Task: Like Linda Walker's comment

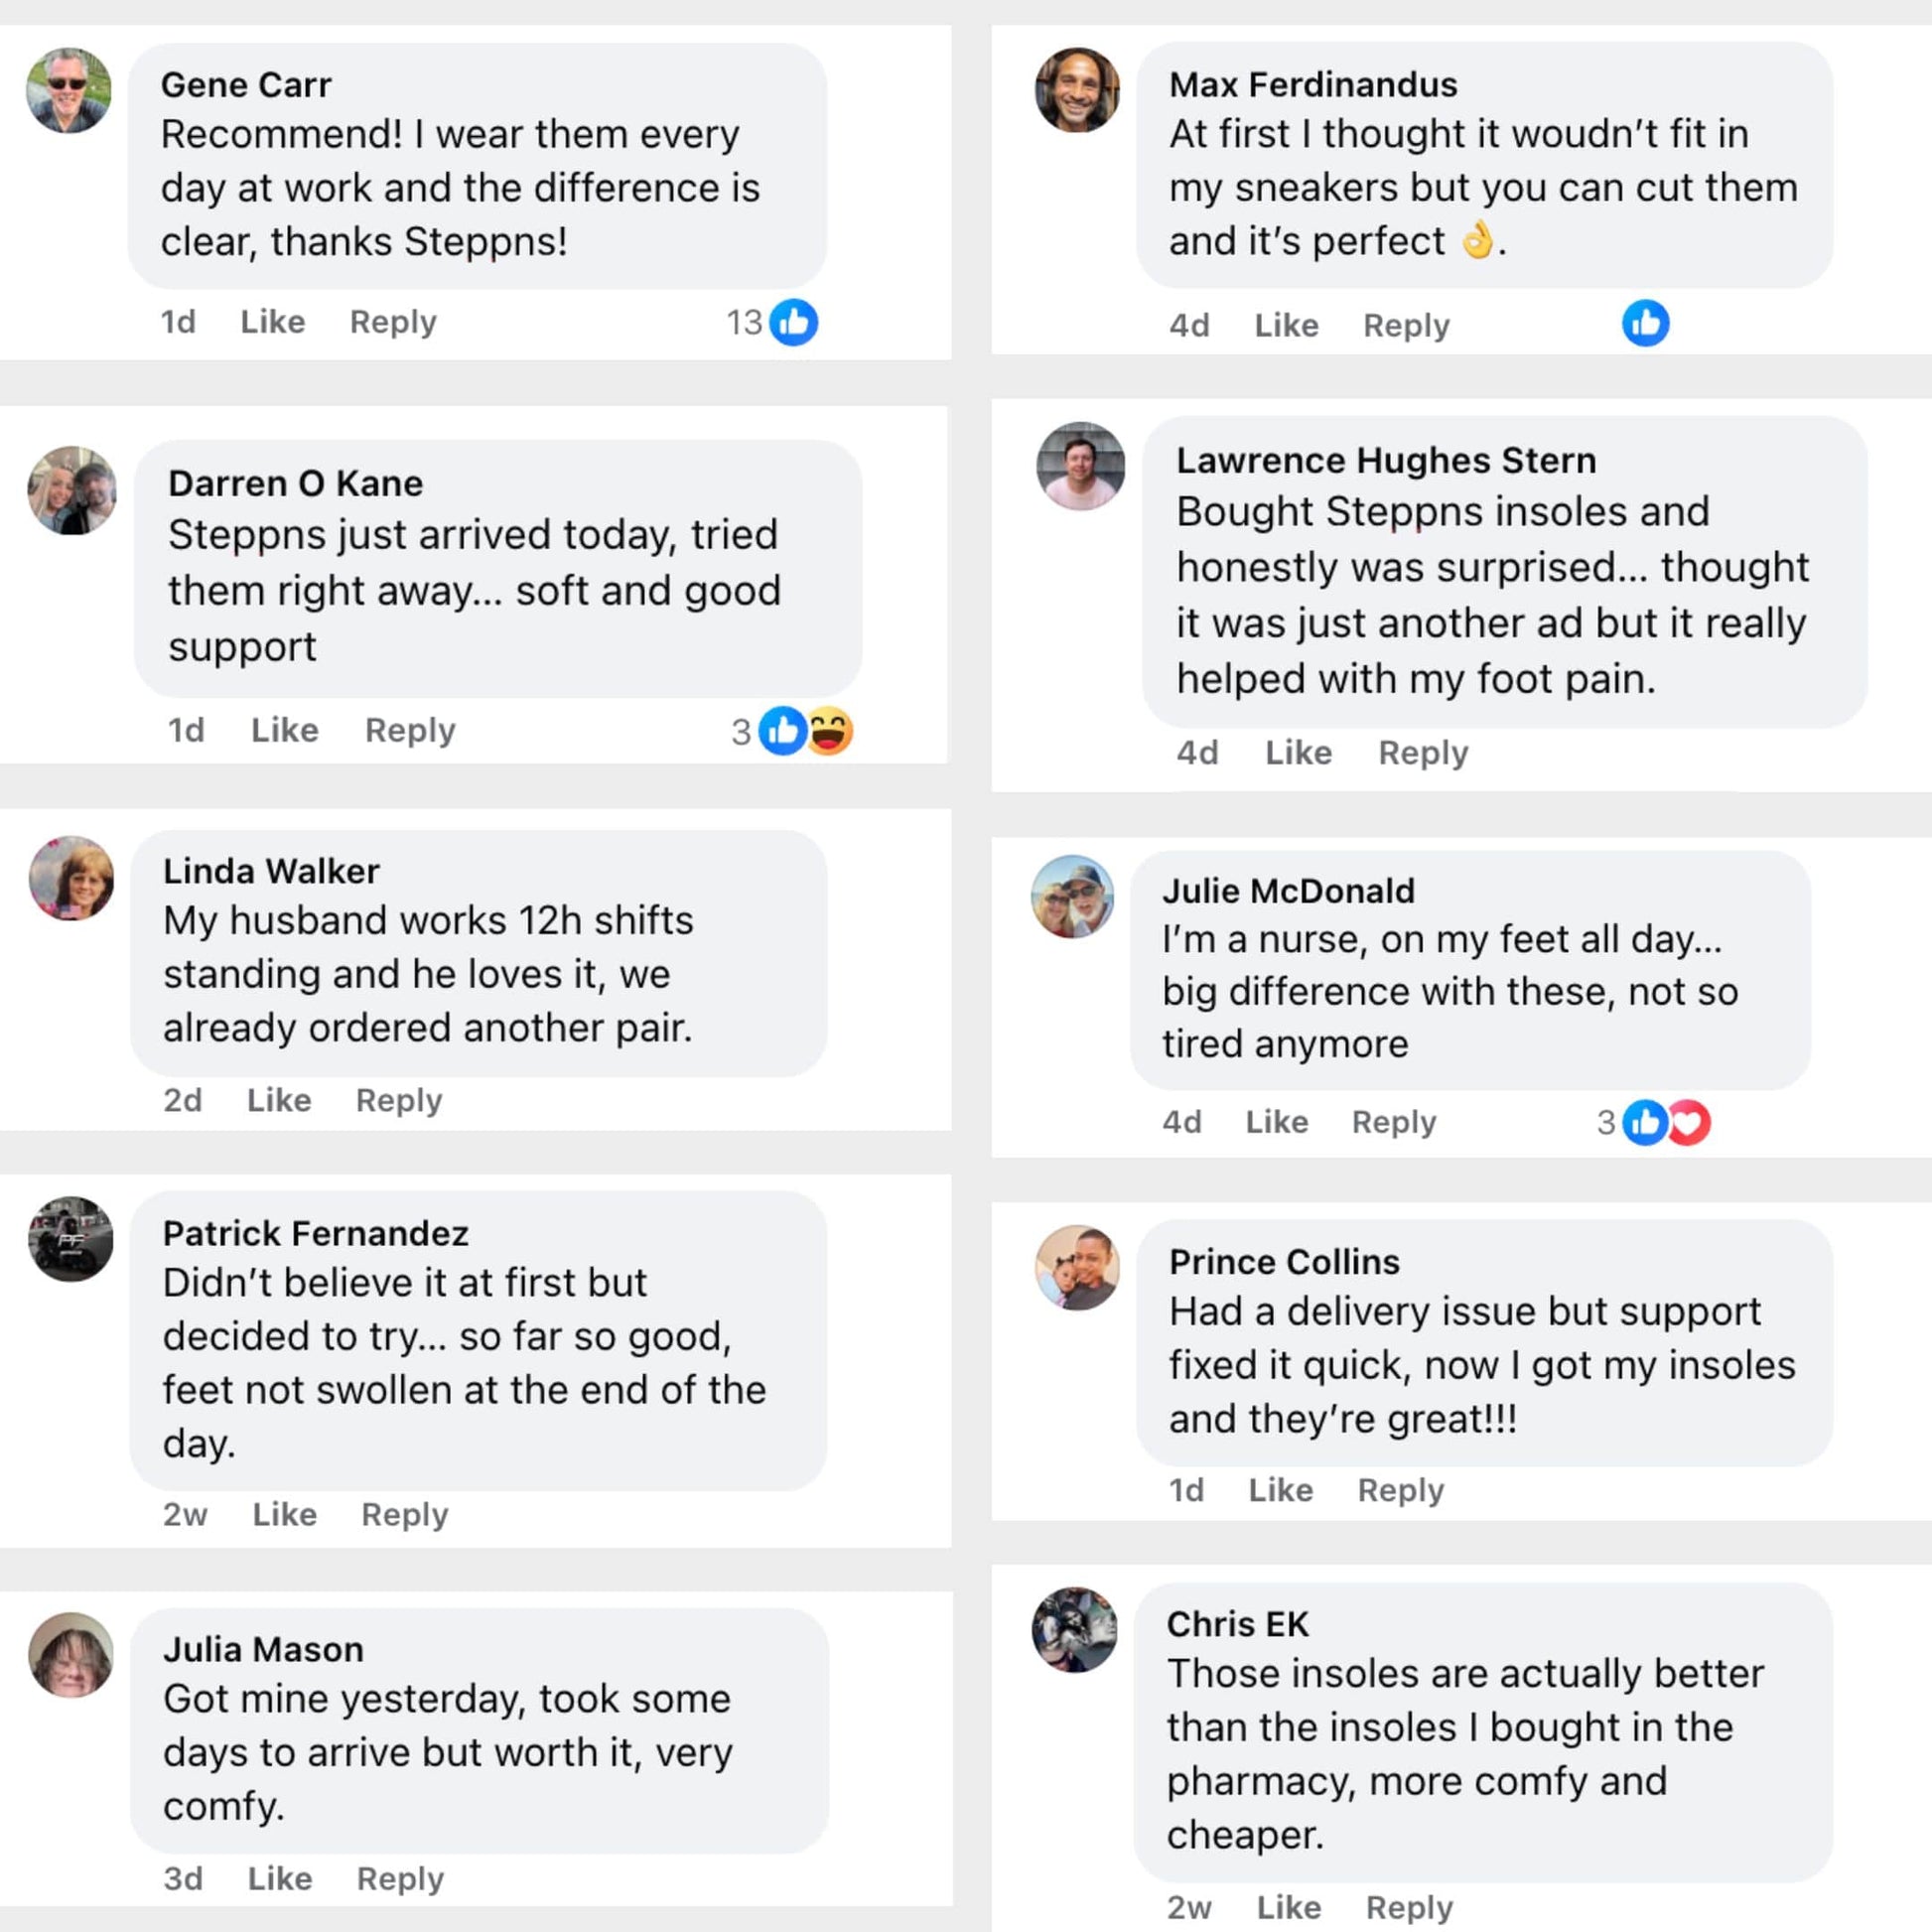Action: (x=279, y=1100)
